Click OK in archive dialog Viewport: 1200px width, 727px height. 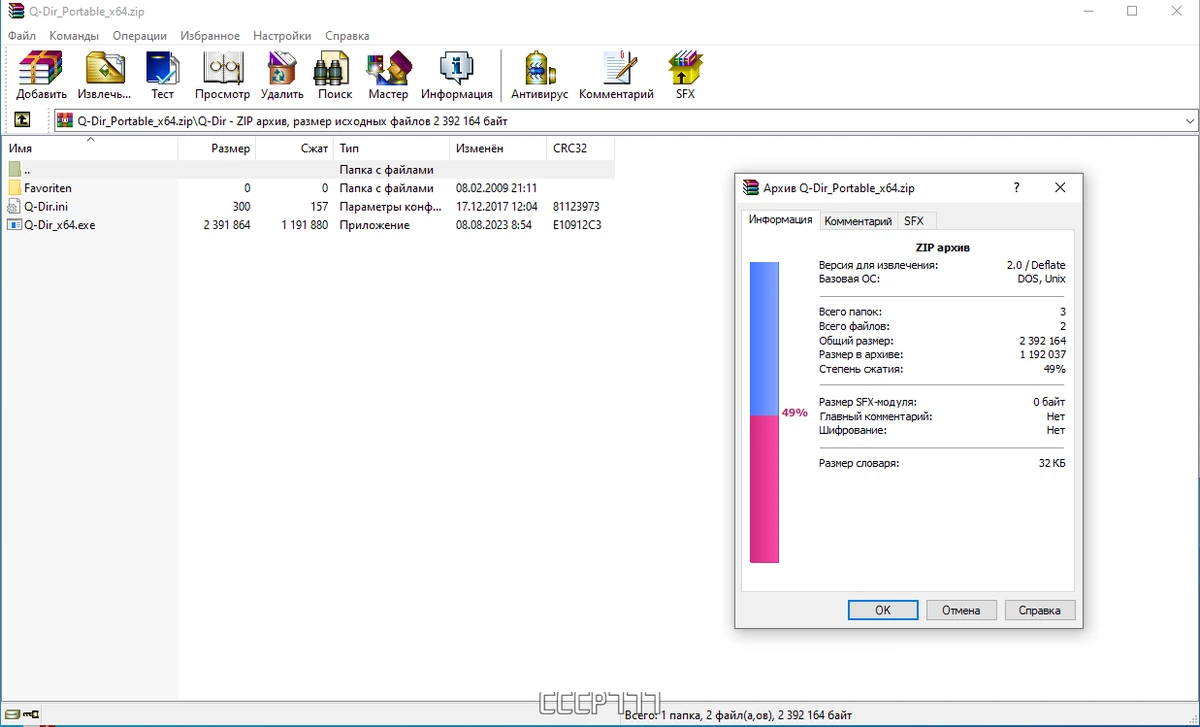click(x=882, y=610)
